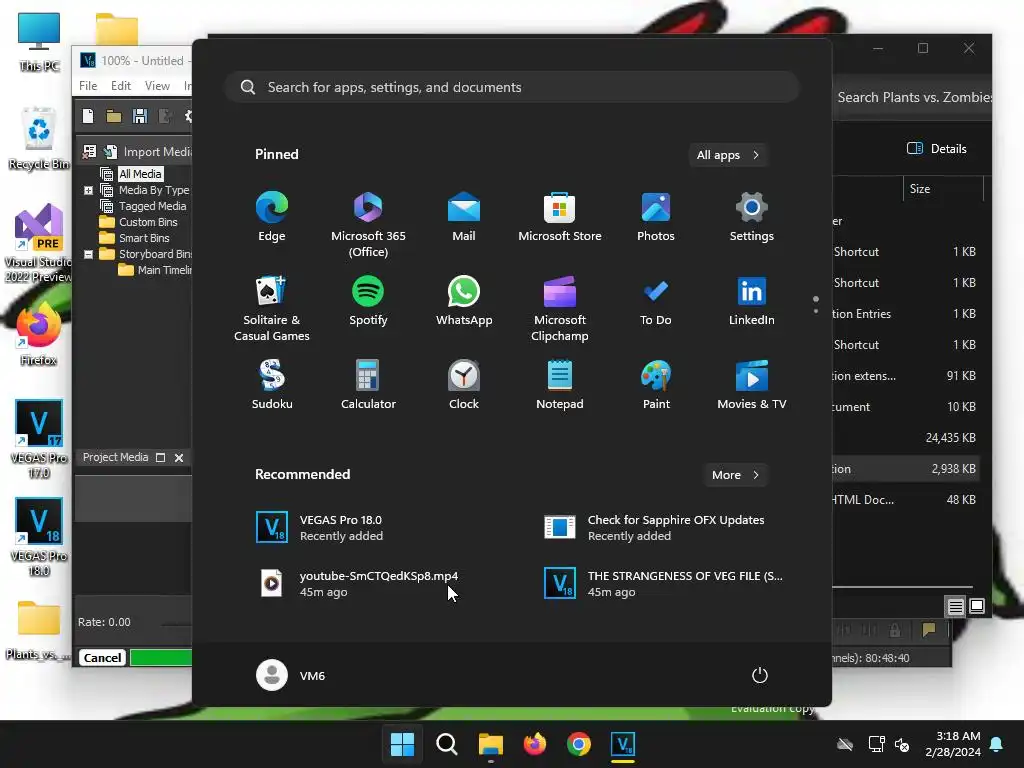Focus the Start menu search box
This screenshot has height=768, width=1024.
512,87
